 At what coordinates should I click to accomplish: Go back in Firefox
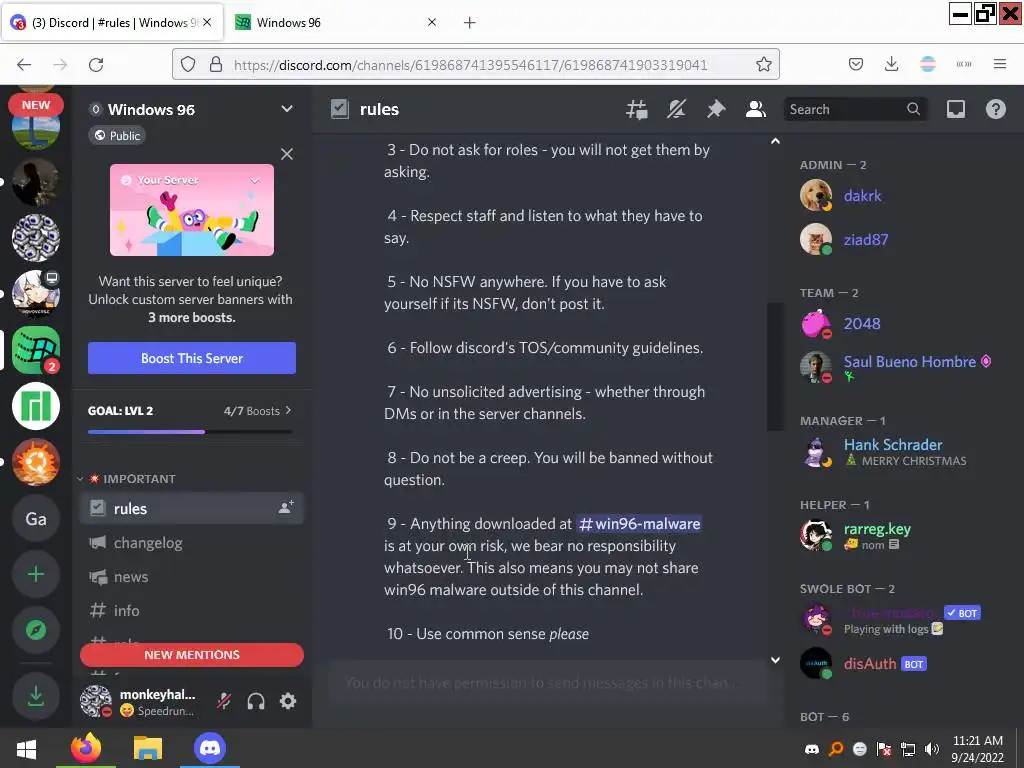(x=24, y=64)
